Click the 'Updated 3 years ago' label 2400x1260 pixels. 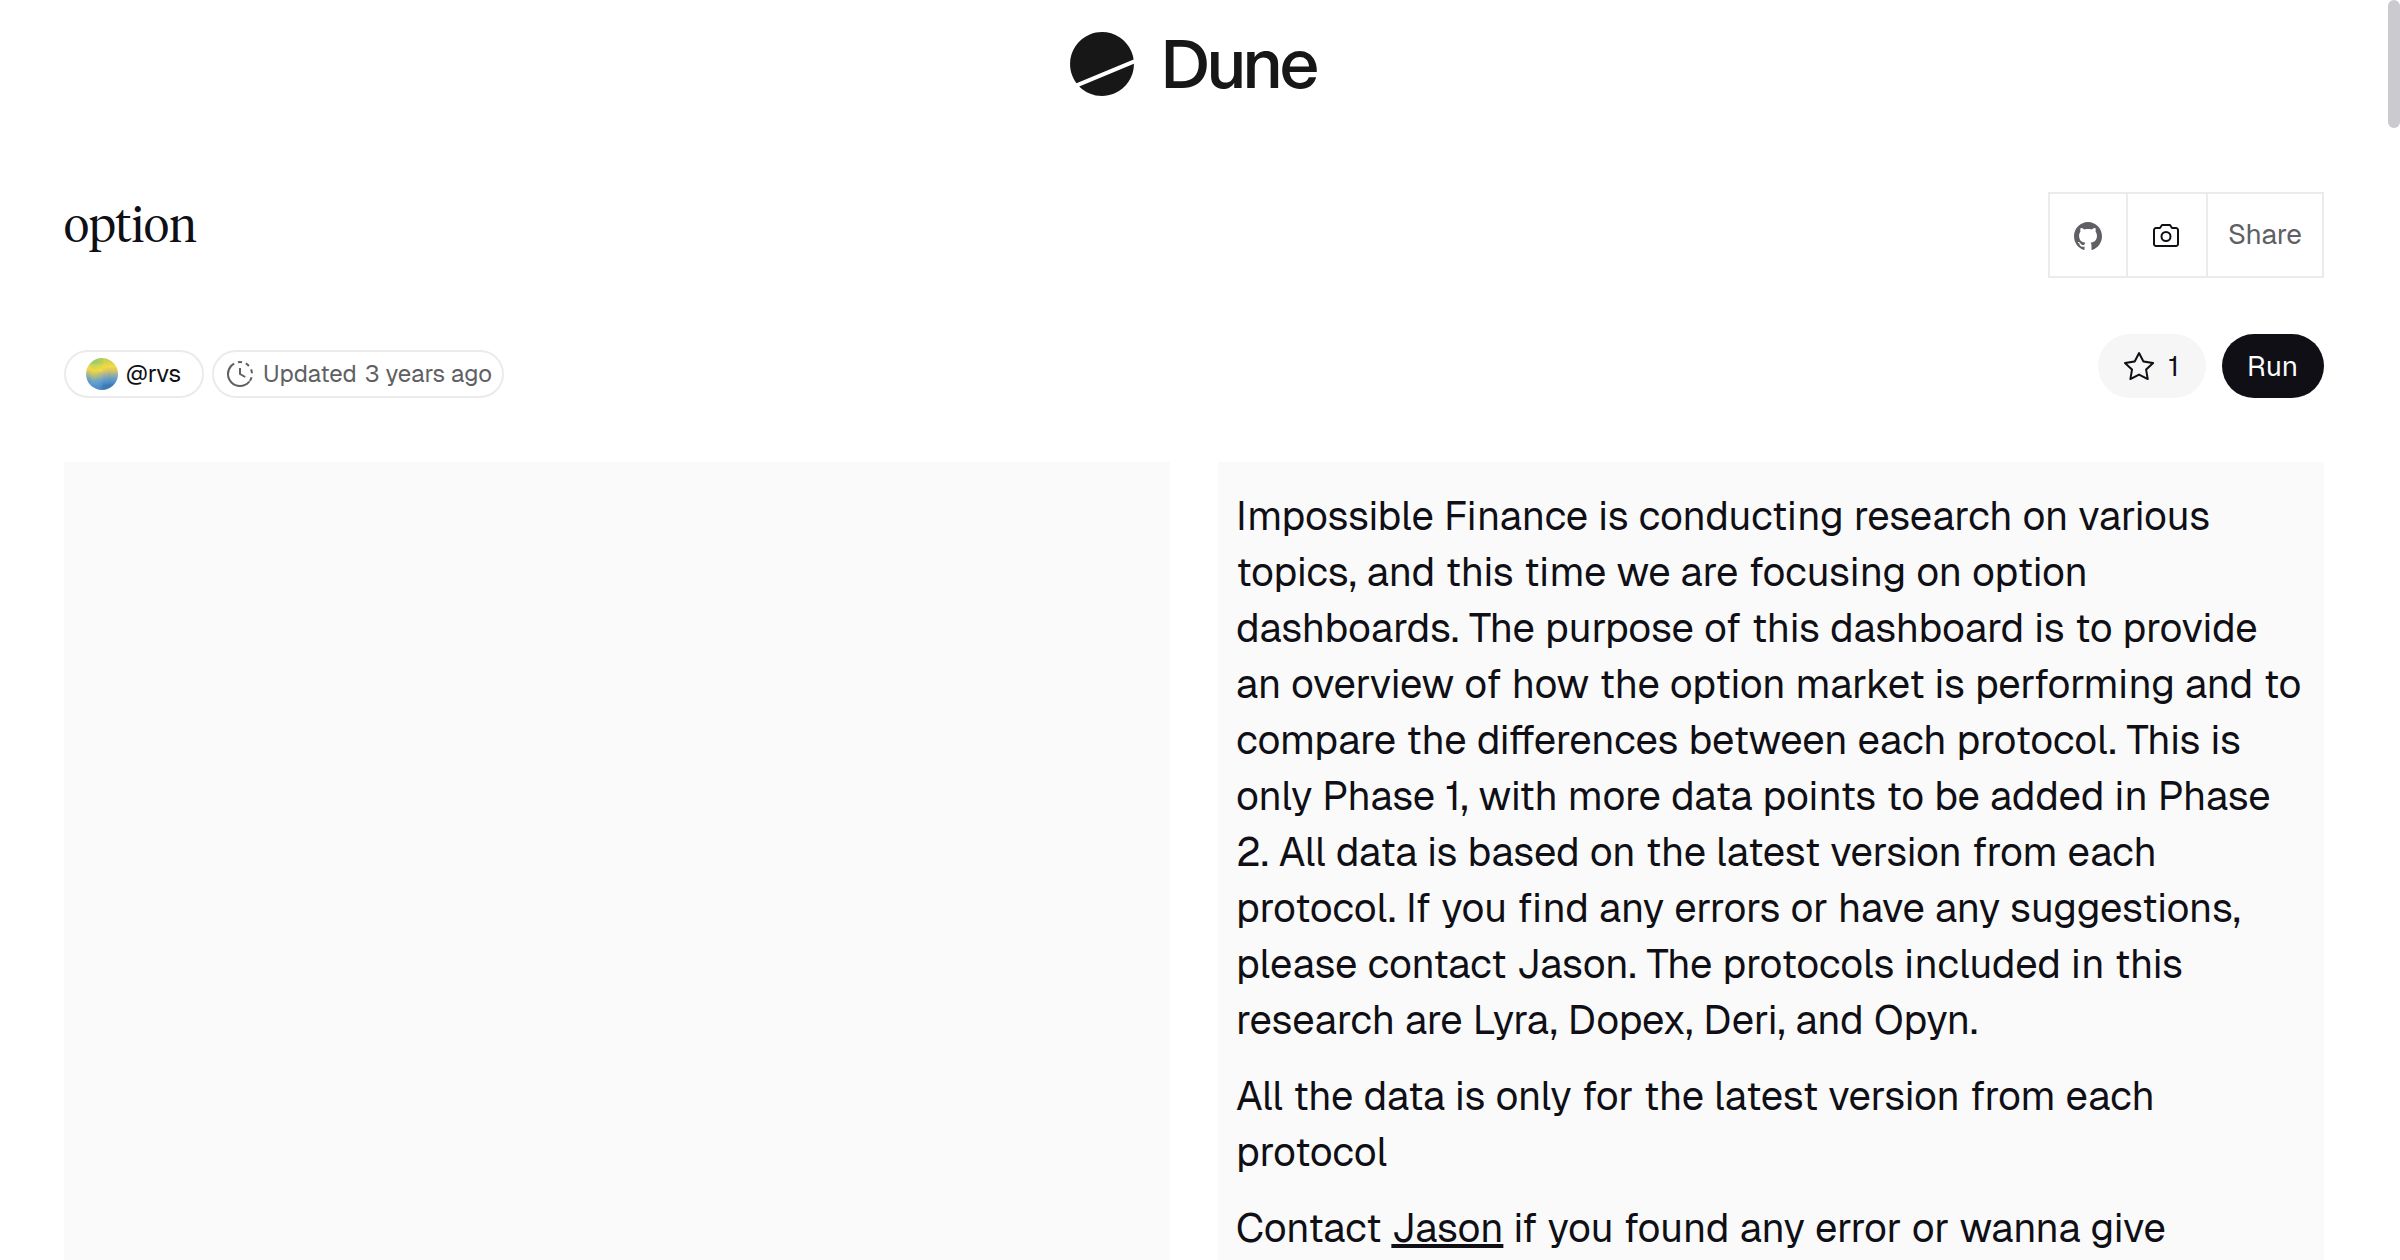coord(377,374)
